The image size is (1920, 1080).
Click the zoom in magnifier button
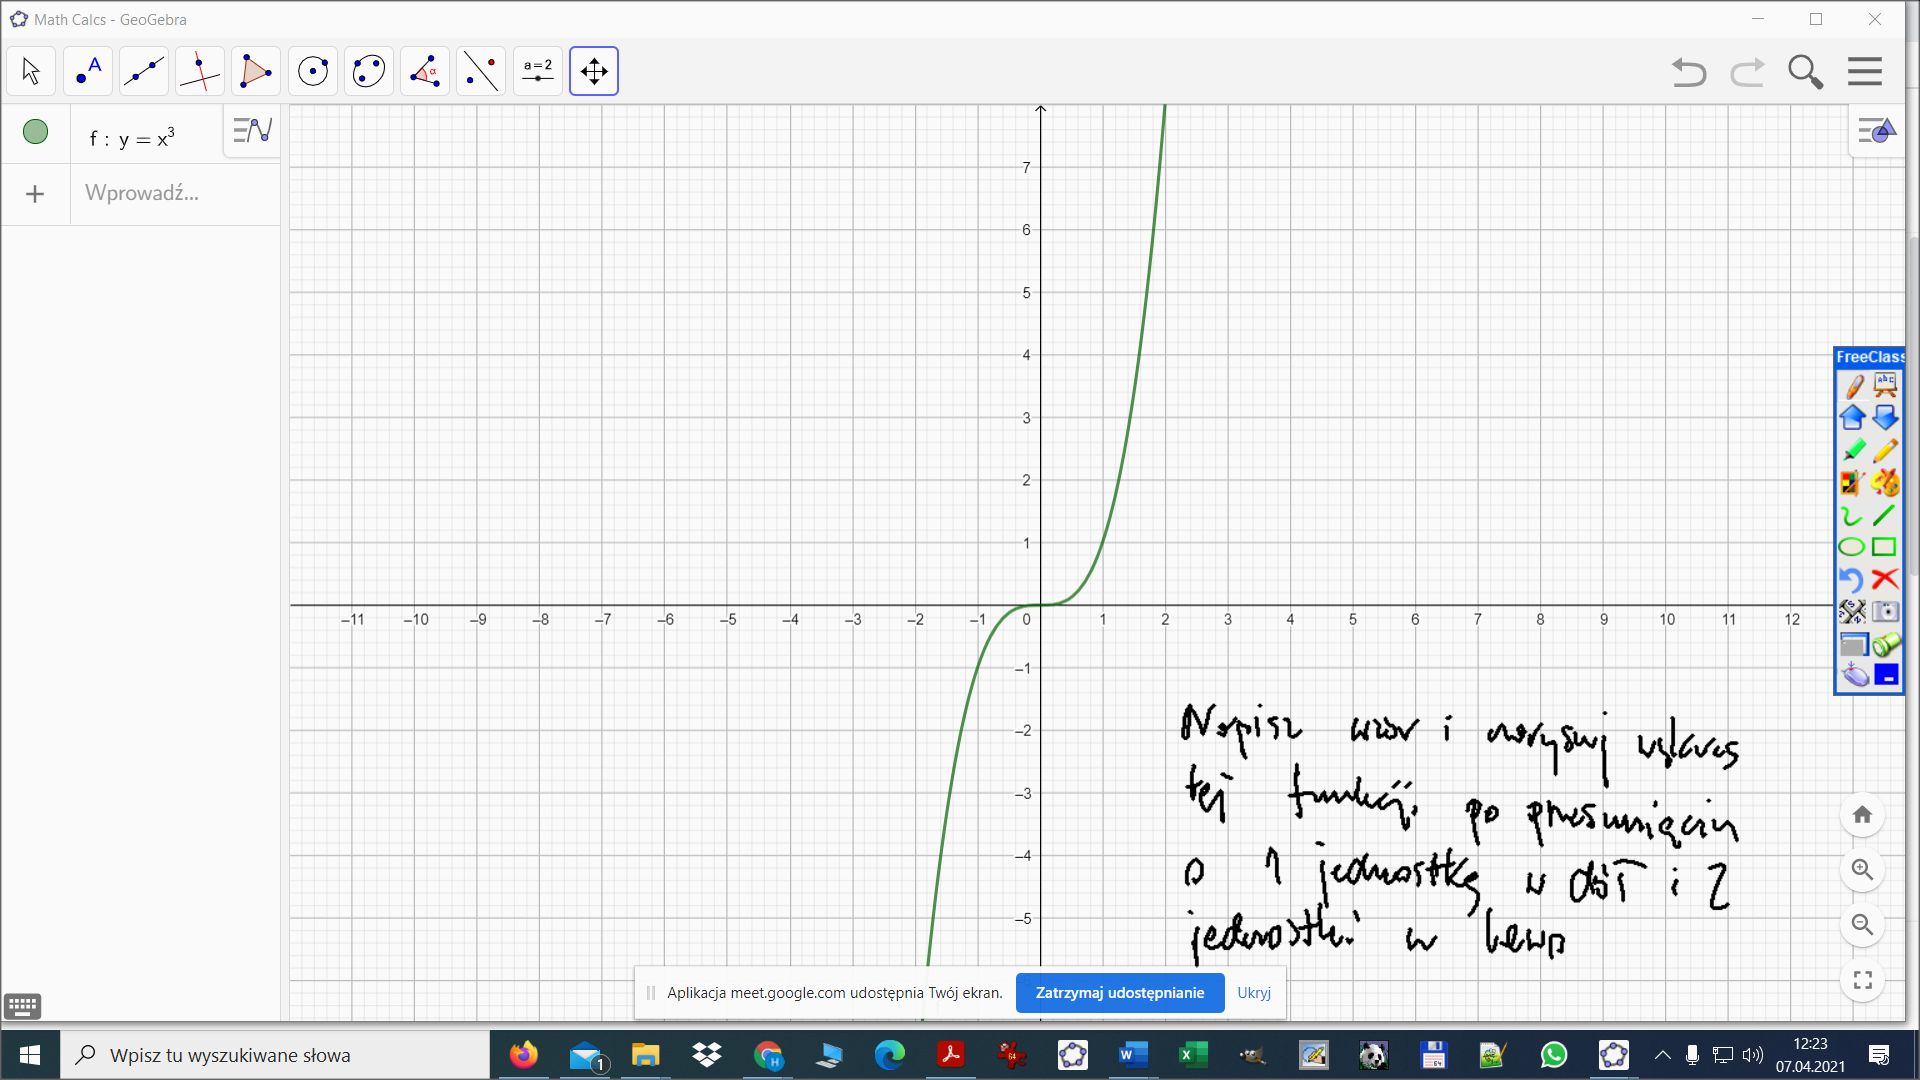(1862, 870)
